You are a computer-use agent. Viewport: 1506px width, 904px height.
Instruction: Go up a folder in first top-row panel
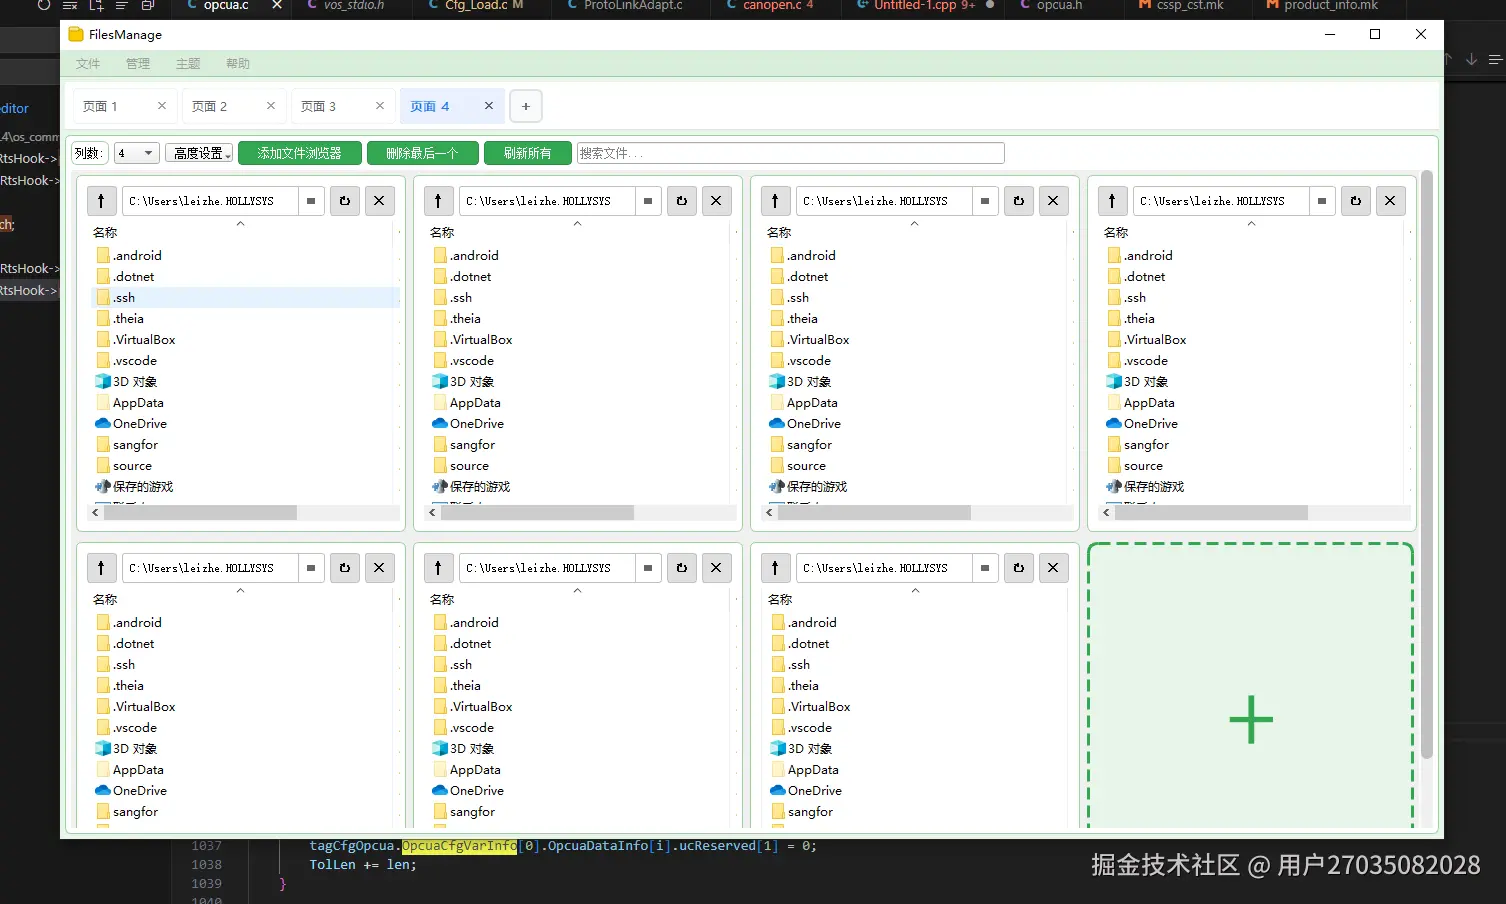(101, 201)
